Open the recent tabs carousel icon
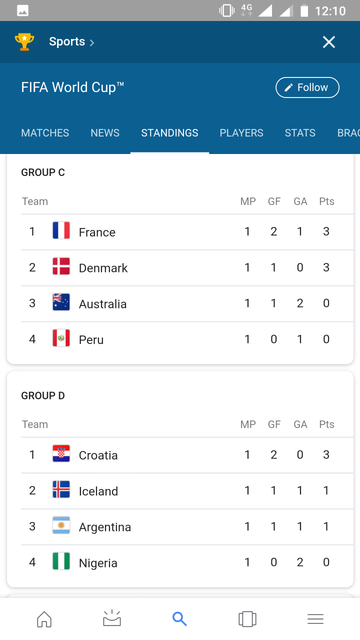The height and width of the screenshot is (640, 360). (247, 619)
